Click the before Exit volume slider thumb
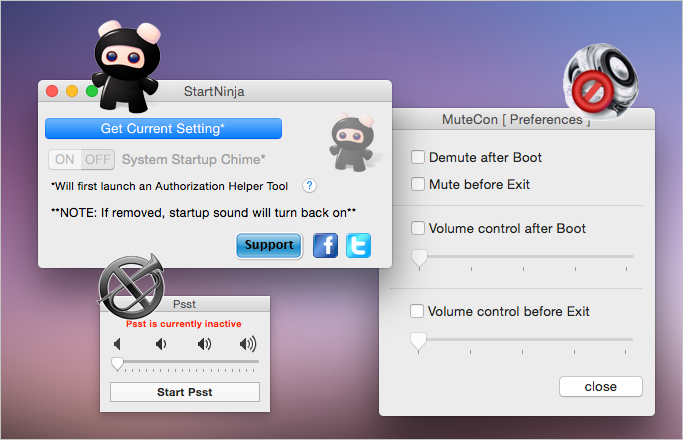 (x=419, y=341)
